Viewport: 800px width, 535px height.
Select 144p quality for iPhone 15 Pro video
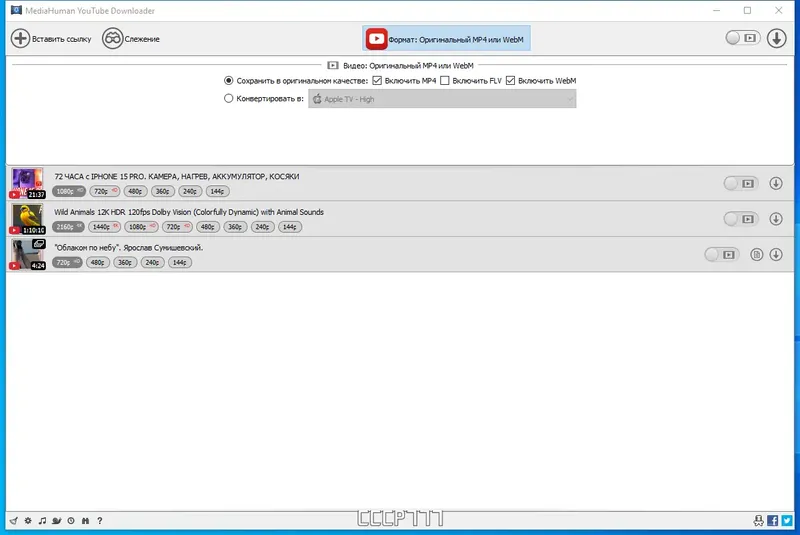(217, 191)
